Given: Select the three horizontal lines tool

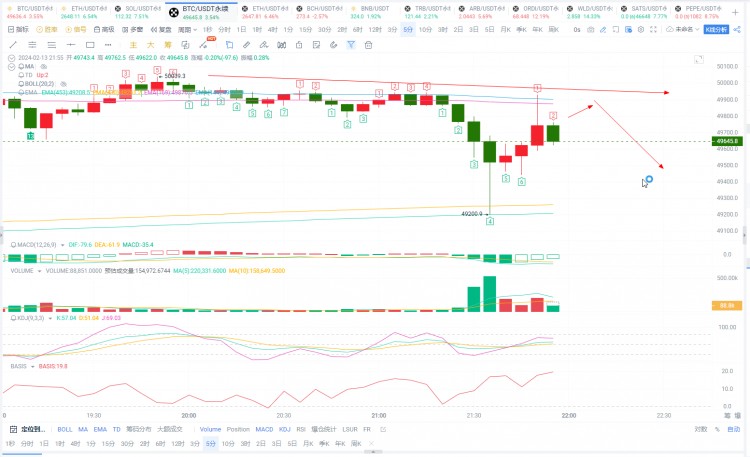Looking at the screenshot, I should click(x=52, y=45).
